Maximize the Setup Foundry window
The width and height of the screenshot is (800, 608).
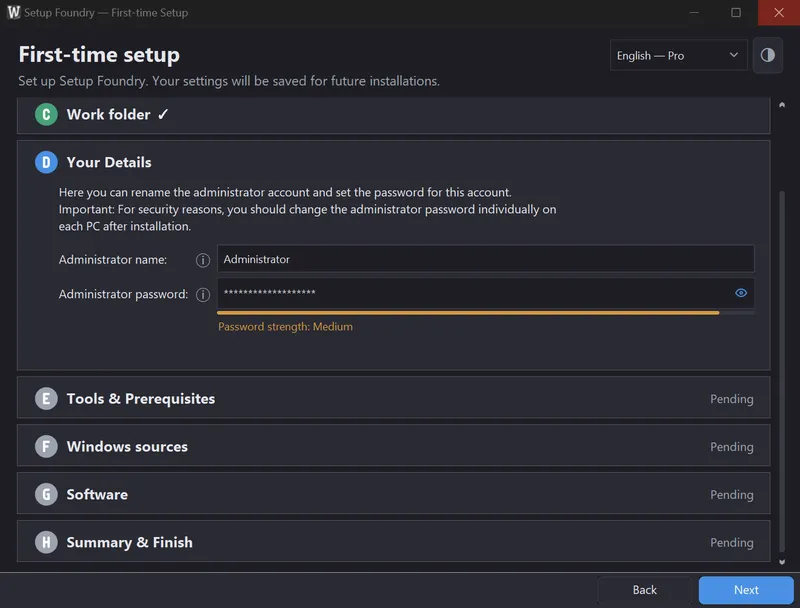[736, 12]
